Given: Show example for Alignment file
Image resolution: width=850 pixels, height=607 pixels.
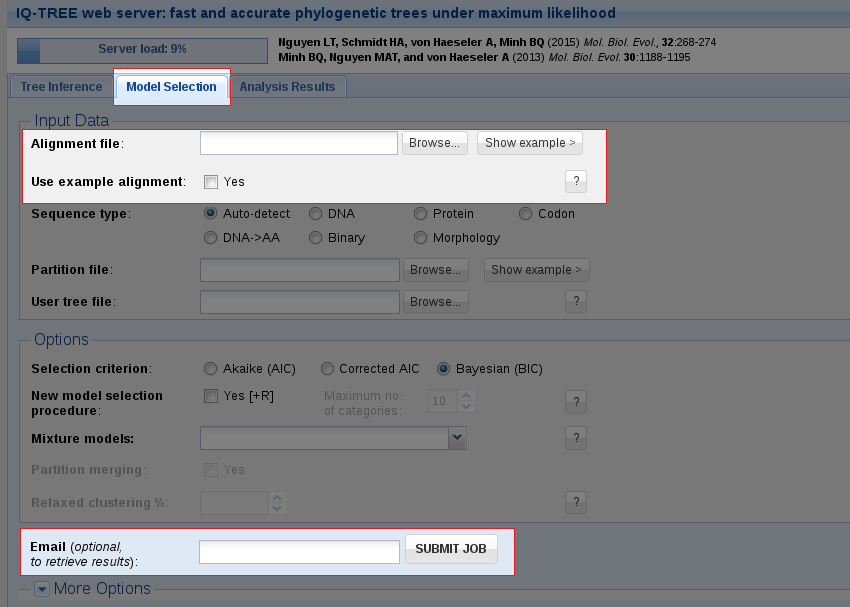Looking at the screenshot, I should pos(530,143).
